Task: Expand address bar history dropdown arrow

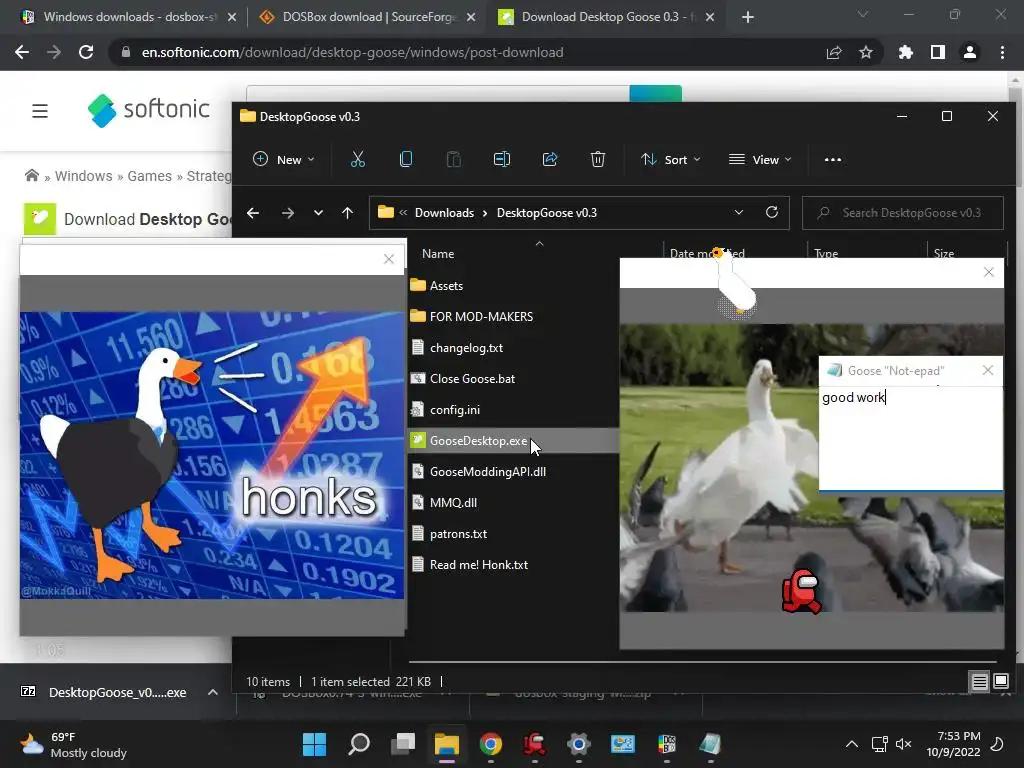Action: pyautogui.click(x=739, y=212)
